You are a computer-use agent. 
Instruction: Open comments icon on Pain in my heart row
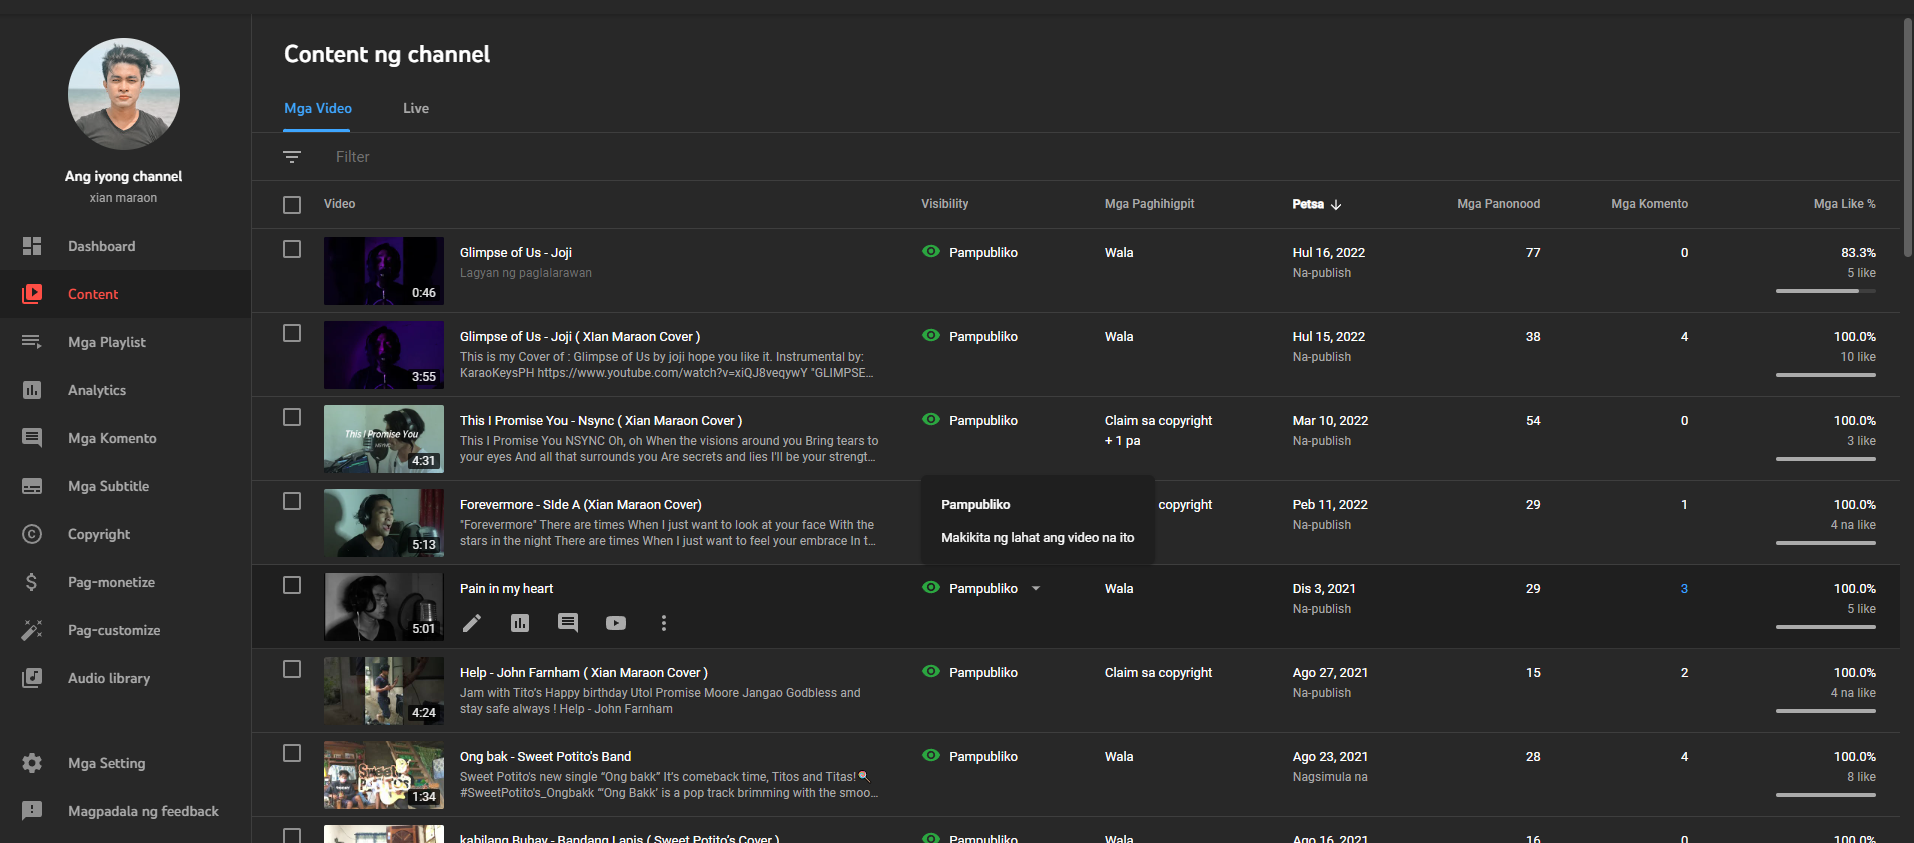(x=568, y=623)
